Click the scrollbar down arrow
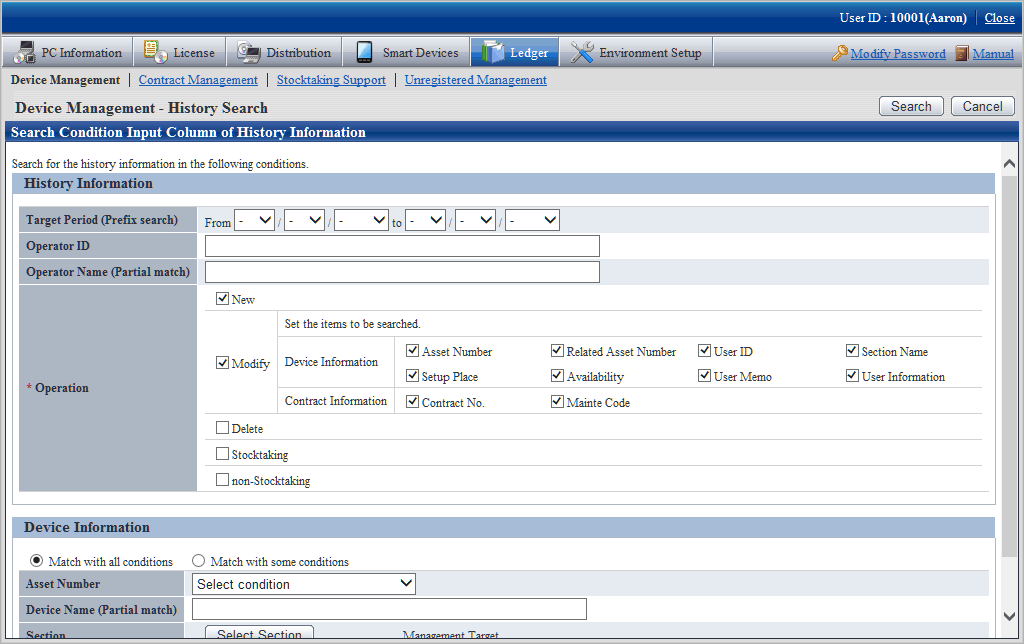 click(1009, 616)
